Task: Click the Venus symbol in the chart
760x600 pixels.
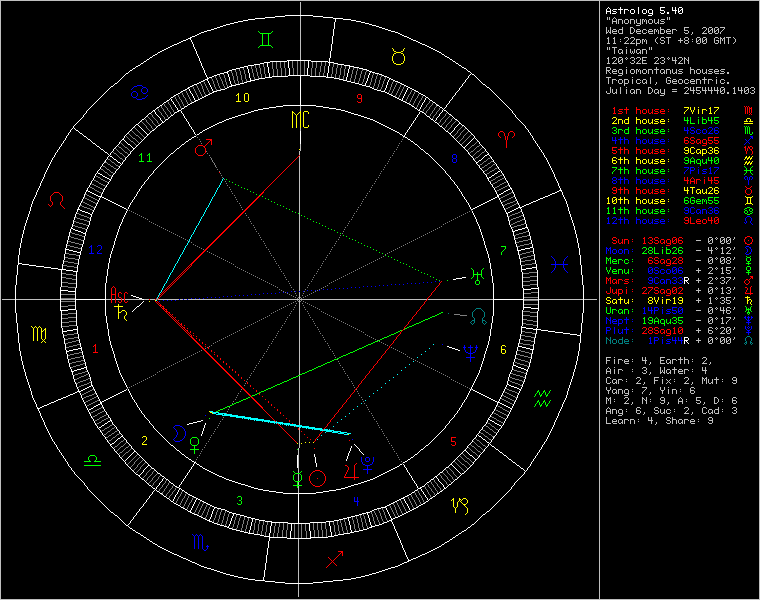Action: (194, 445)
